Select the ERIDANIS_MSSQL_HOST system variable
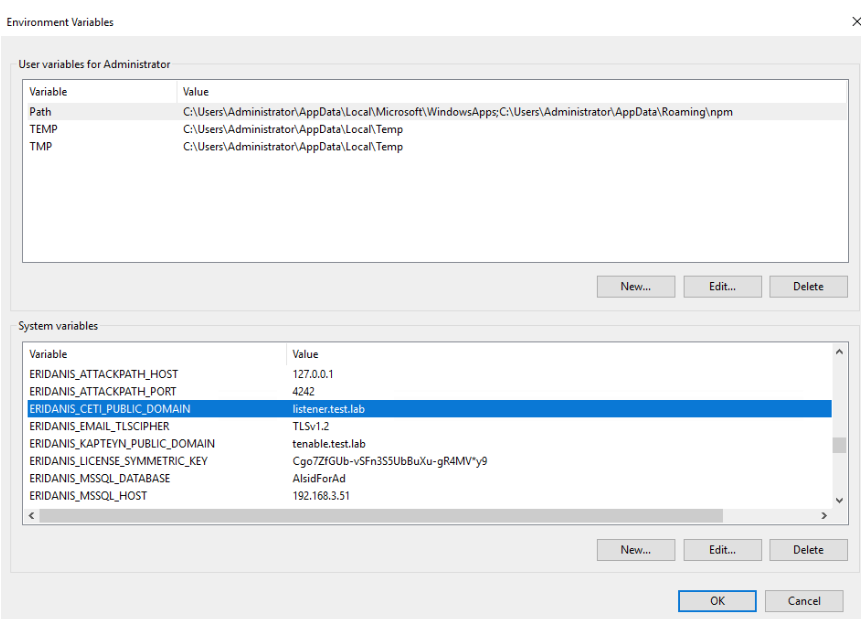 click(429, 495)
